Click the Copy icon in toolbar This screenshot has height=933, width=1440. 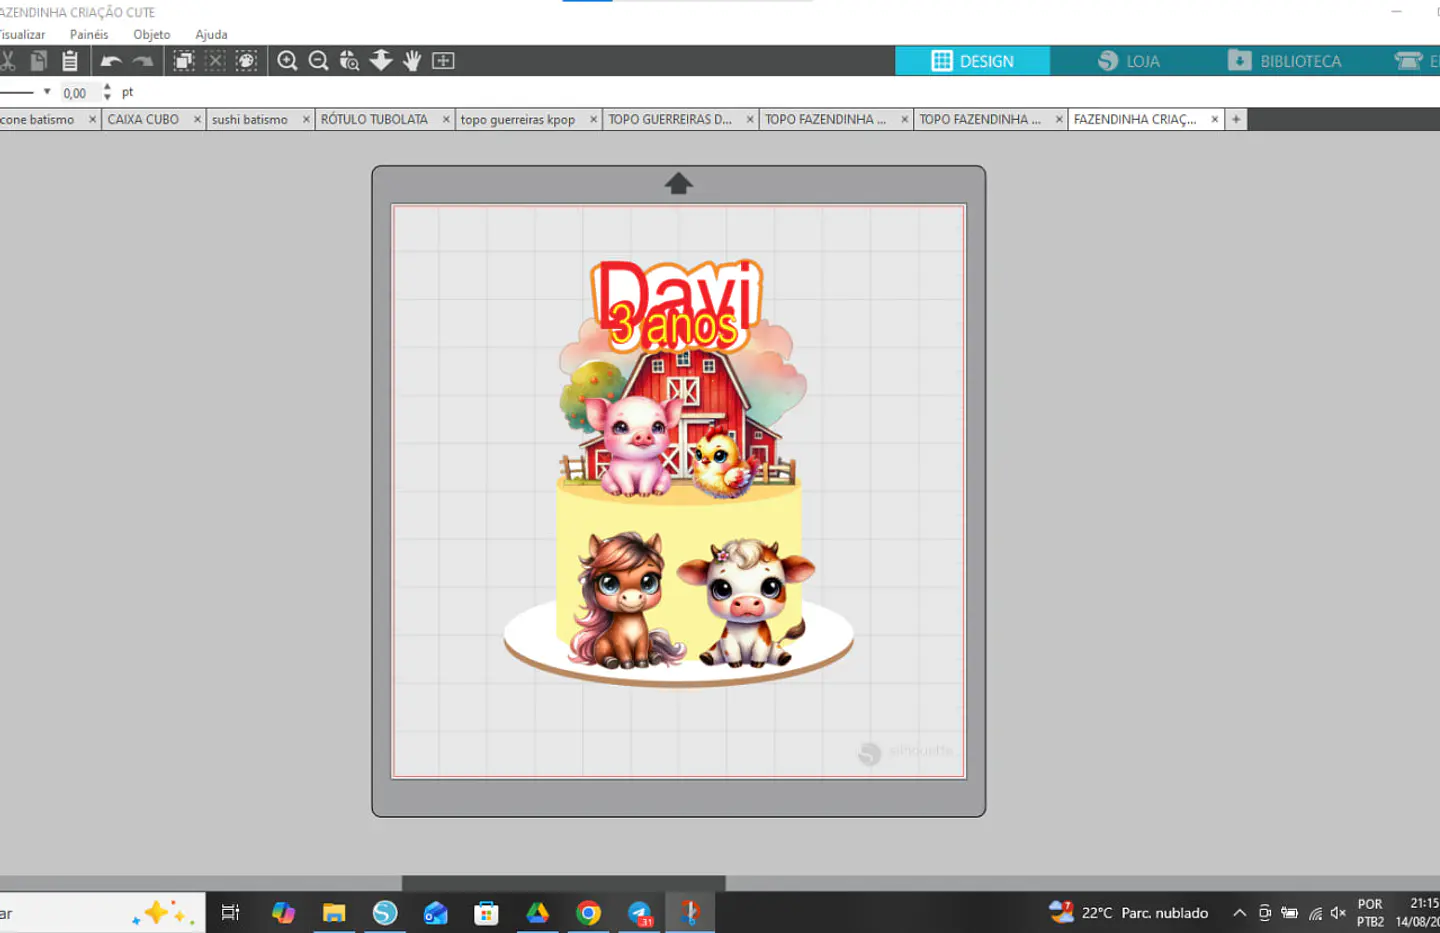[x=39, y=61]
